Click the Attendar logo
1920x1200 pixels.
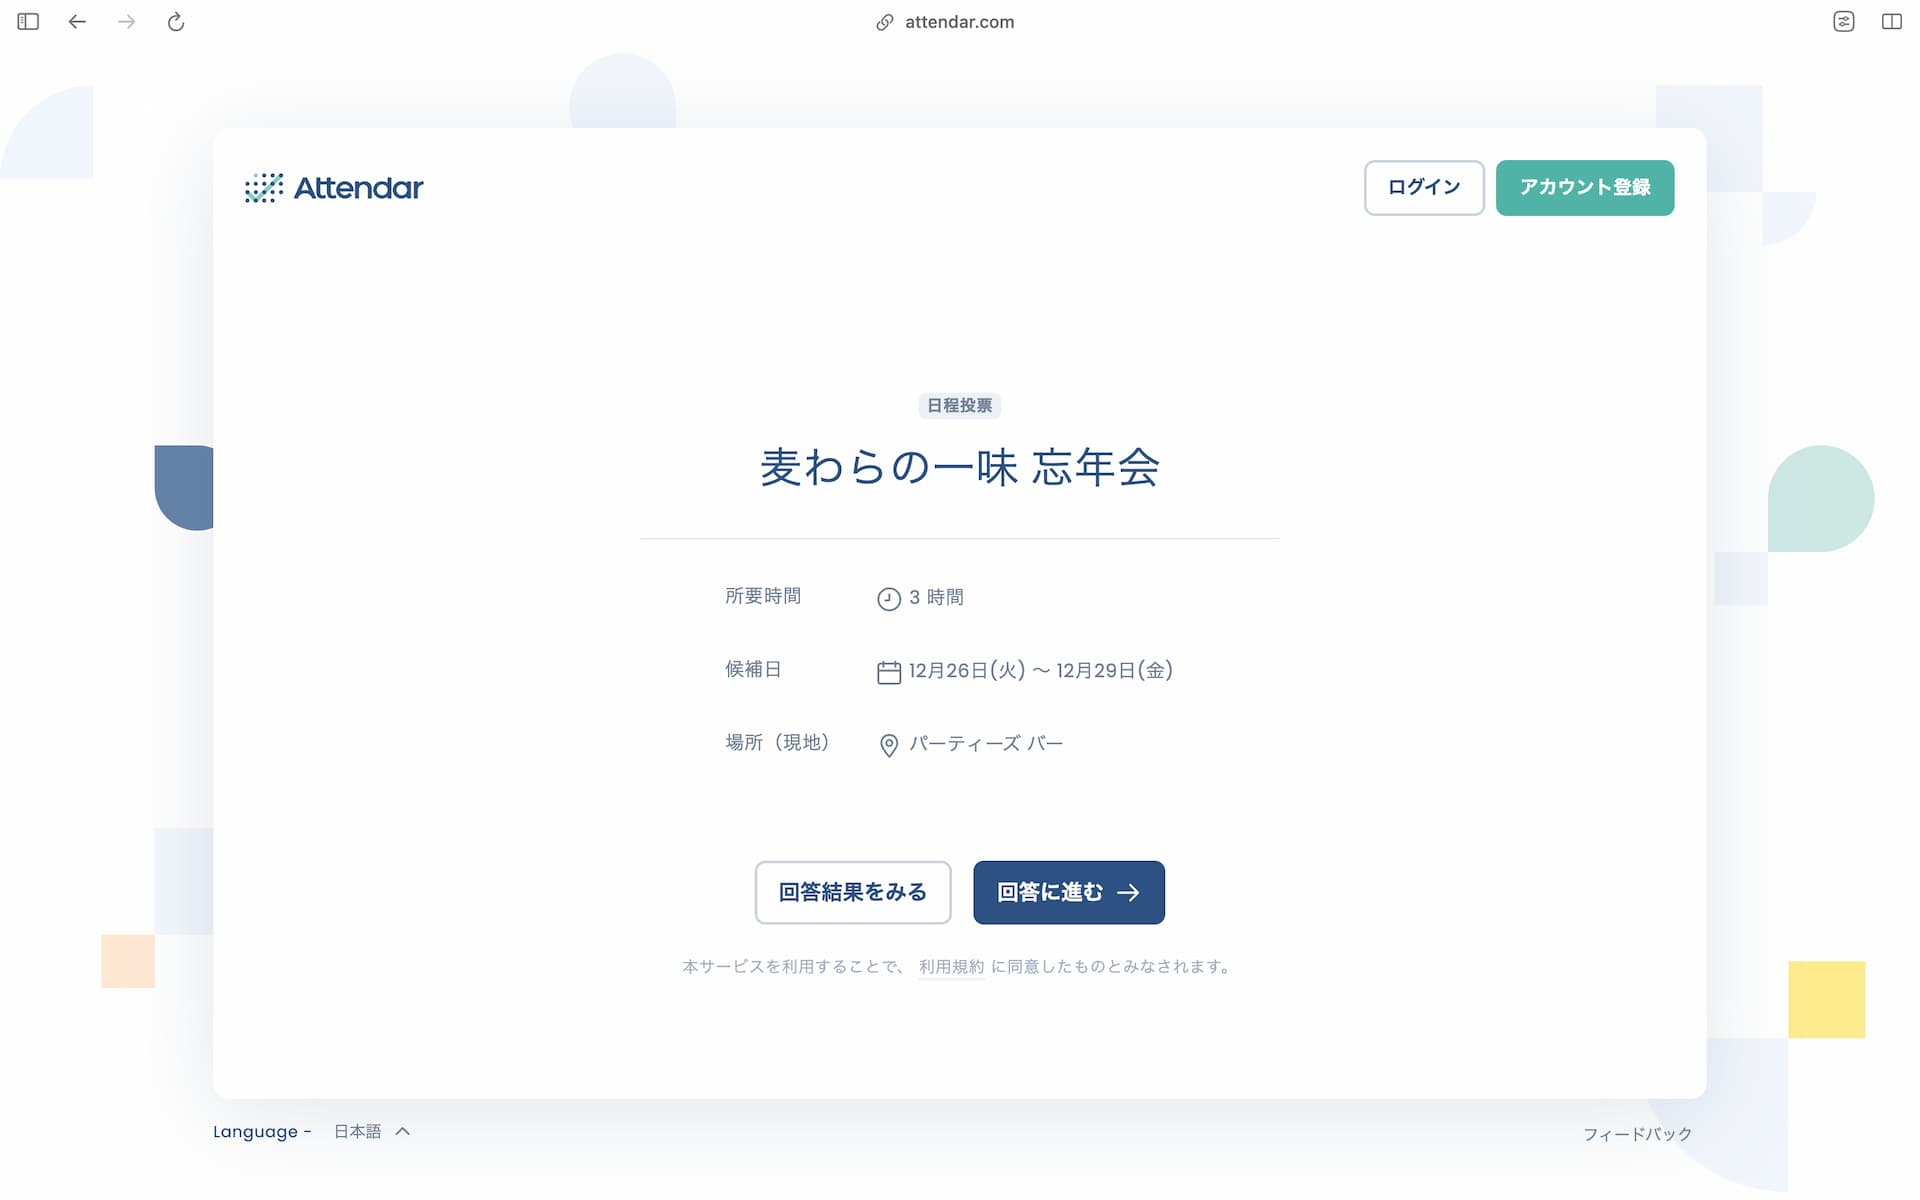pos(334,188)
